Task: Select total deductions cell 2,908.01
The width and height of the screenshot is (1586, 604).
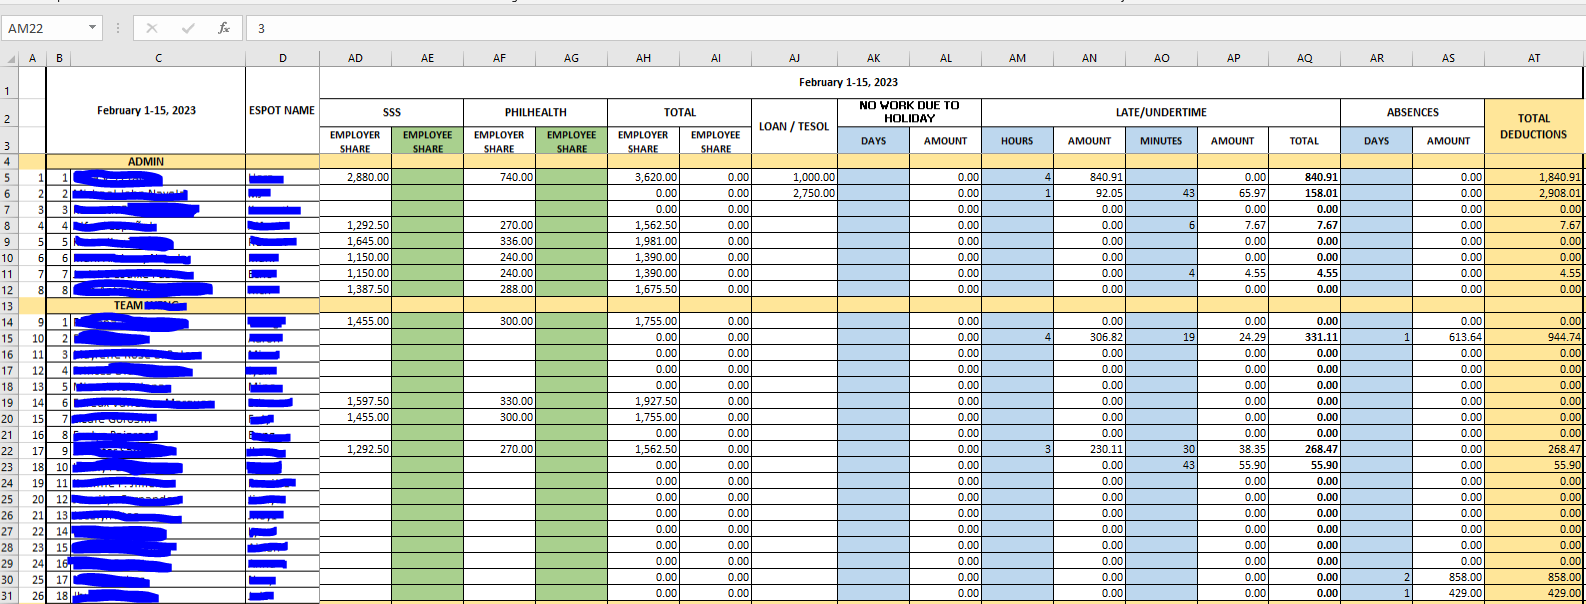Action: pyautogui.click(x=1534, y=193)
